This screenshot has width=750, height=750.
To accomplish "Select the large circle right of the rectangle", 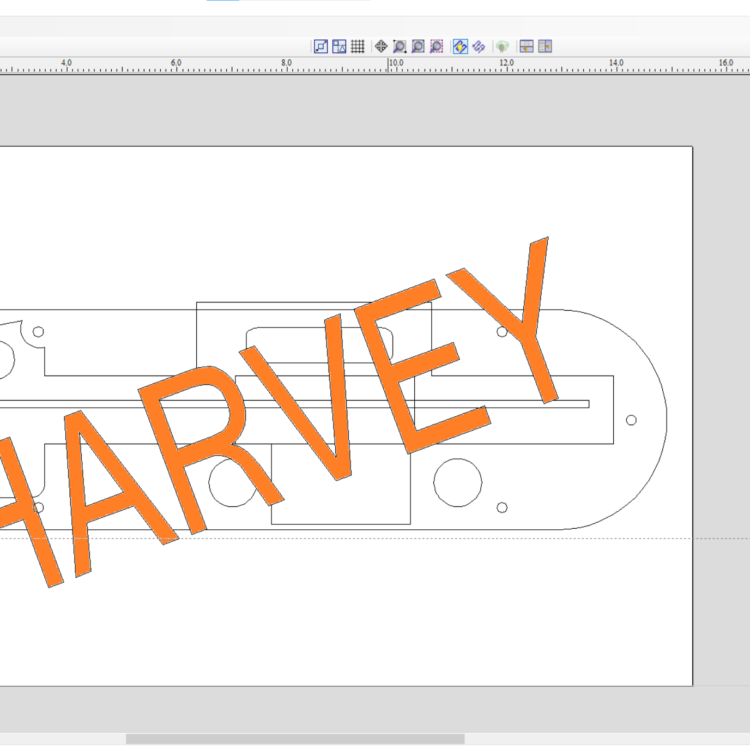I will pos(458,482).
